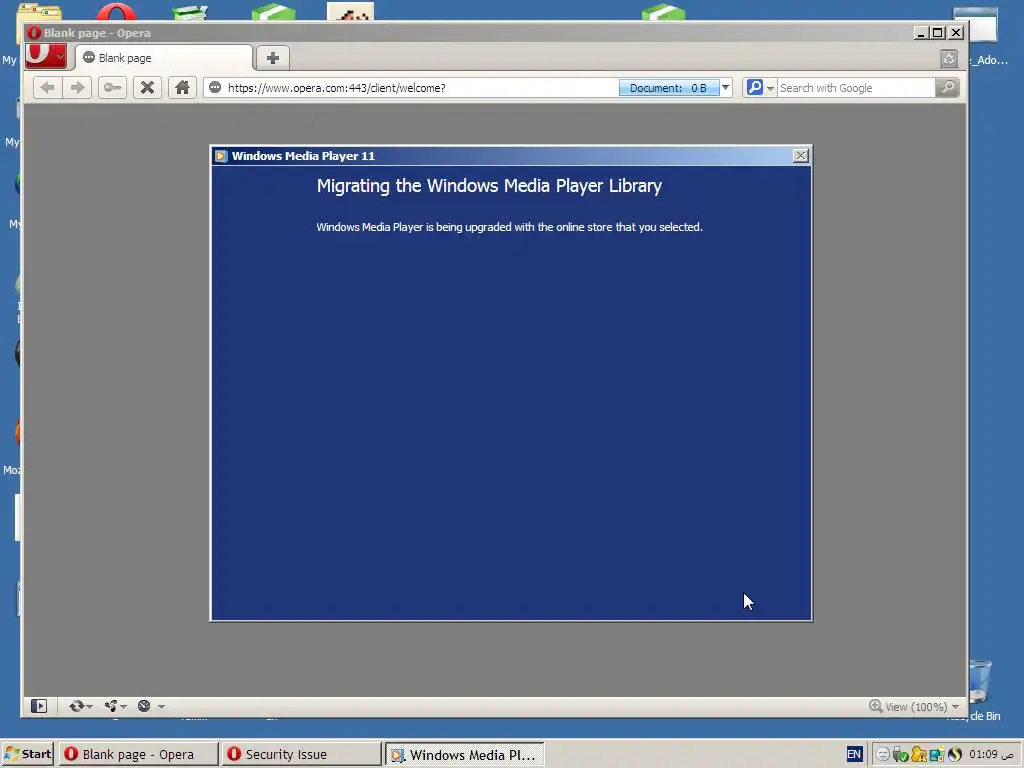Activate Windows Media Player taskbar button

464,754
